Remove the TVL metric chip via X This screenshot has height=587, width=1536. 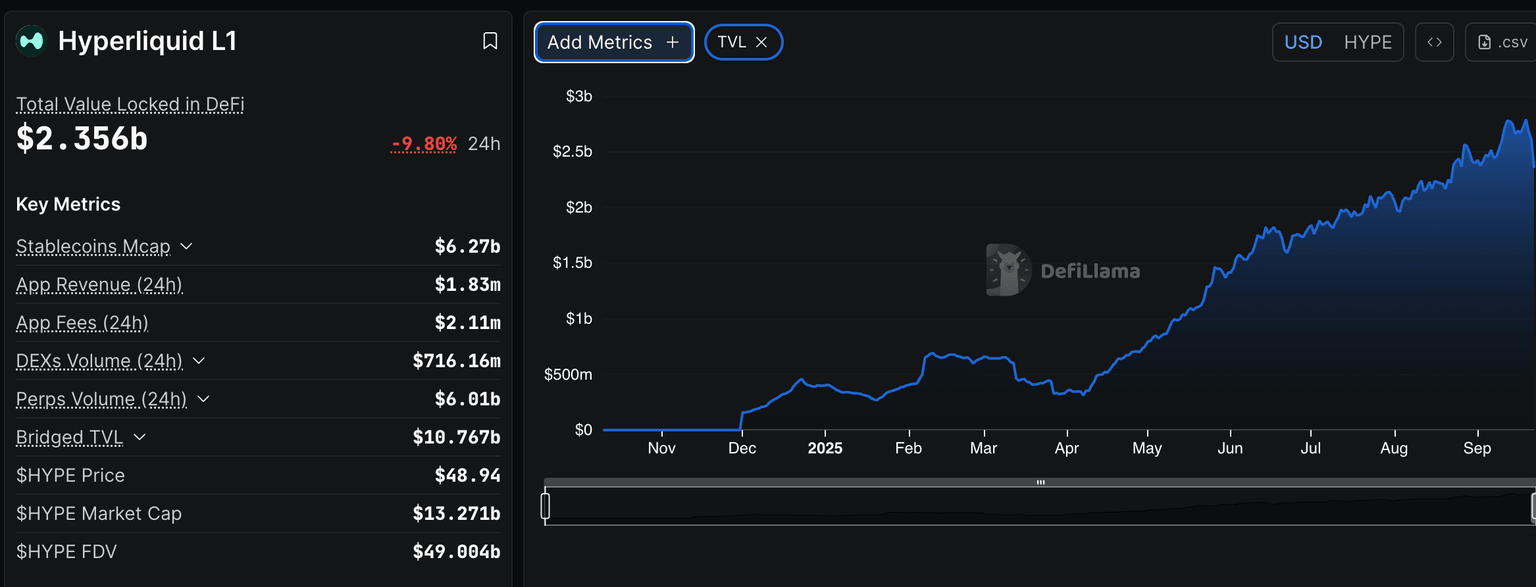[761, 42]
